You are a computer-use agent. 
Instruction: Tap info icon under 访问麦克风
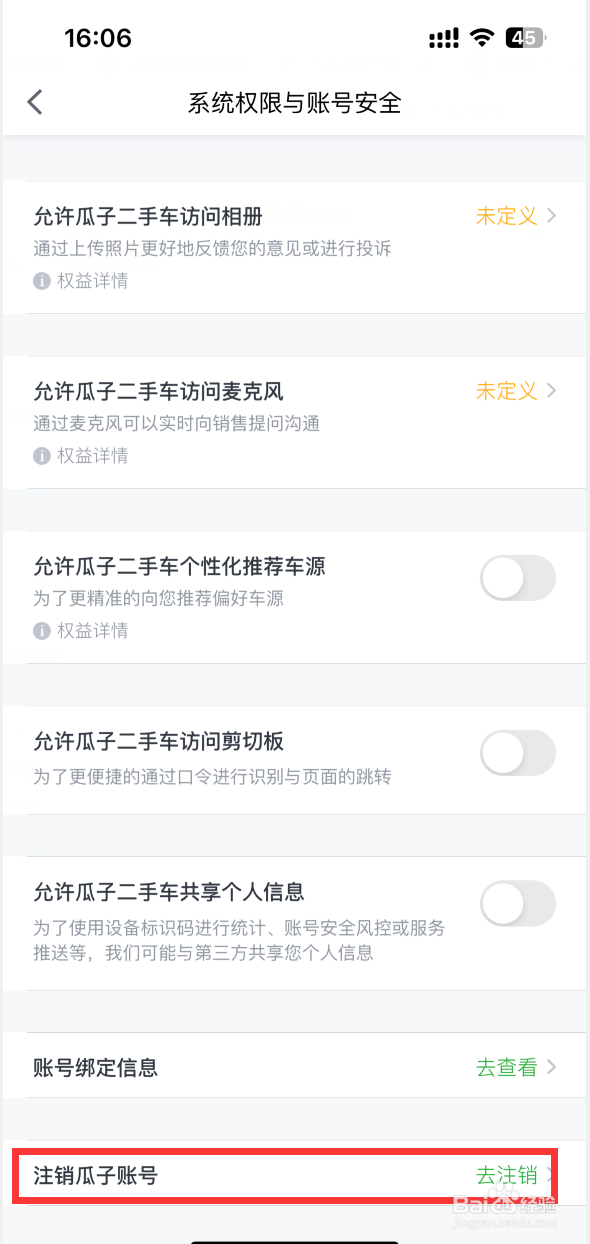click(42, 456)
